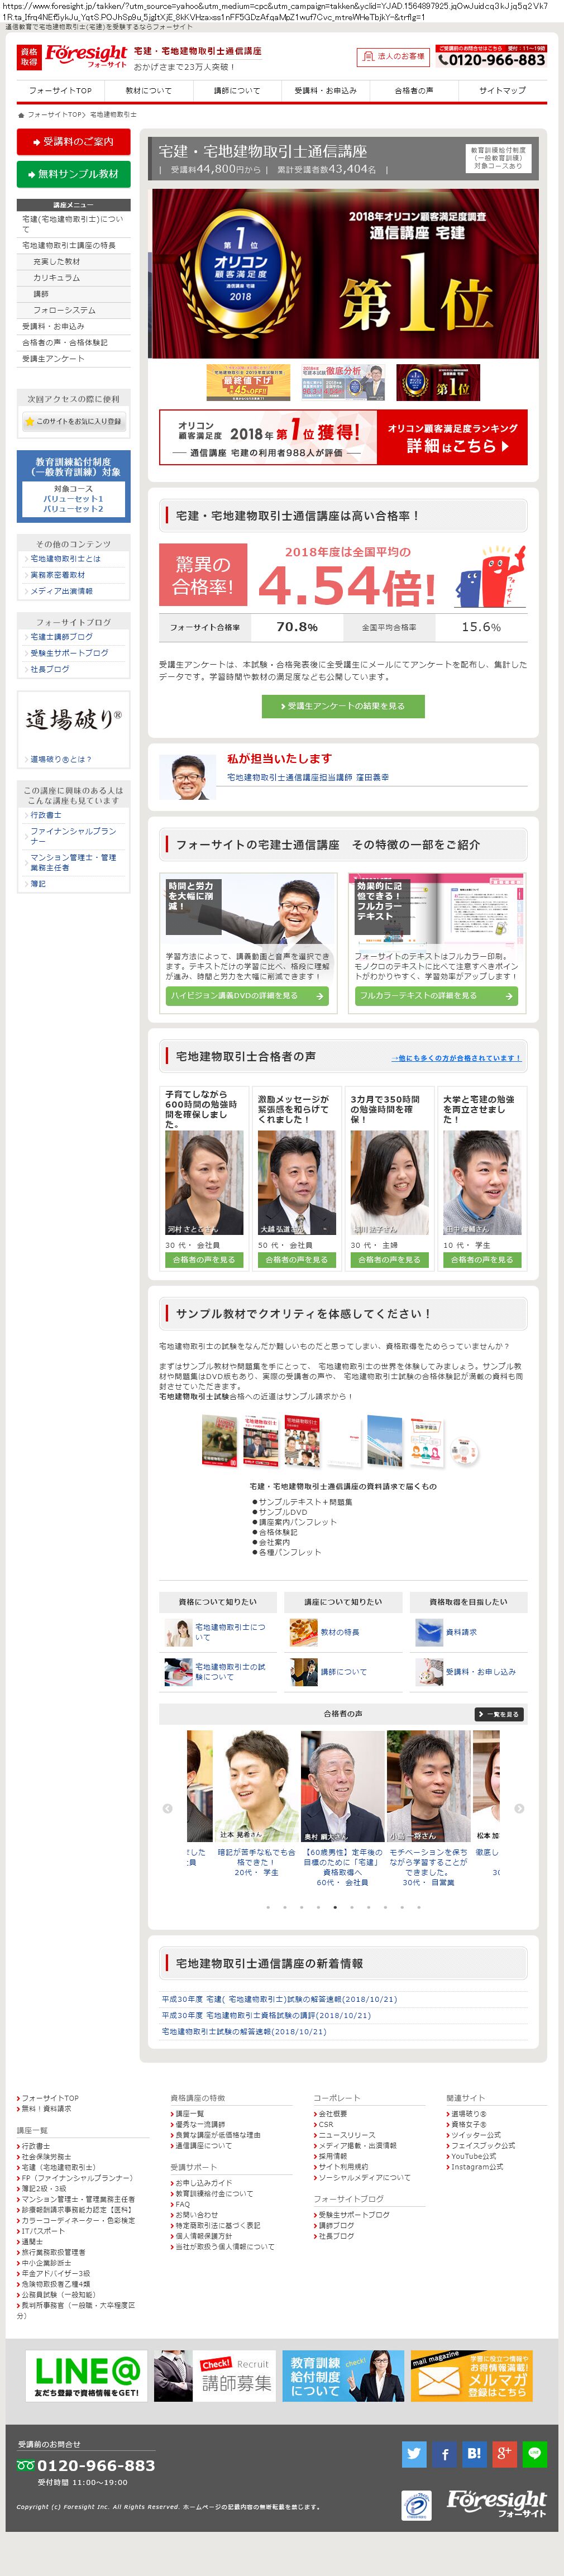Viewport: 564px width, 2576px height.
Task: Open the 法人のお客様 link in the header
Action: (394, 57)
